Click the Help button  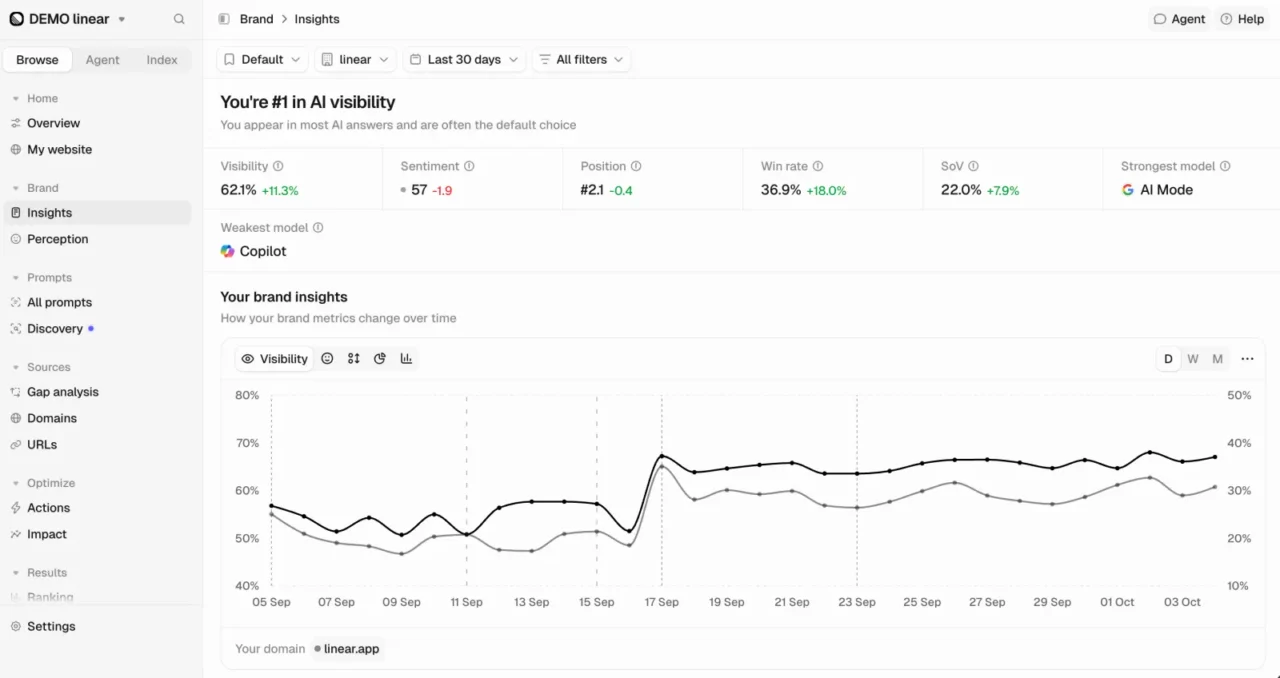tap(1243, 19)
